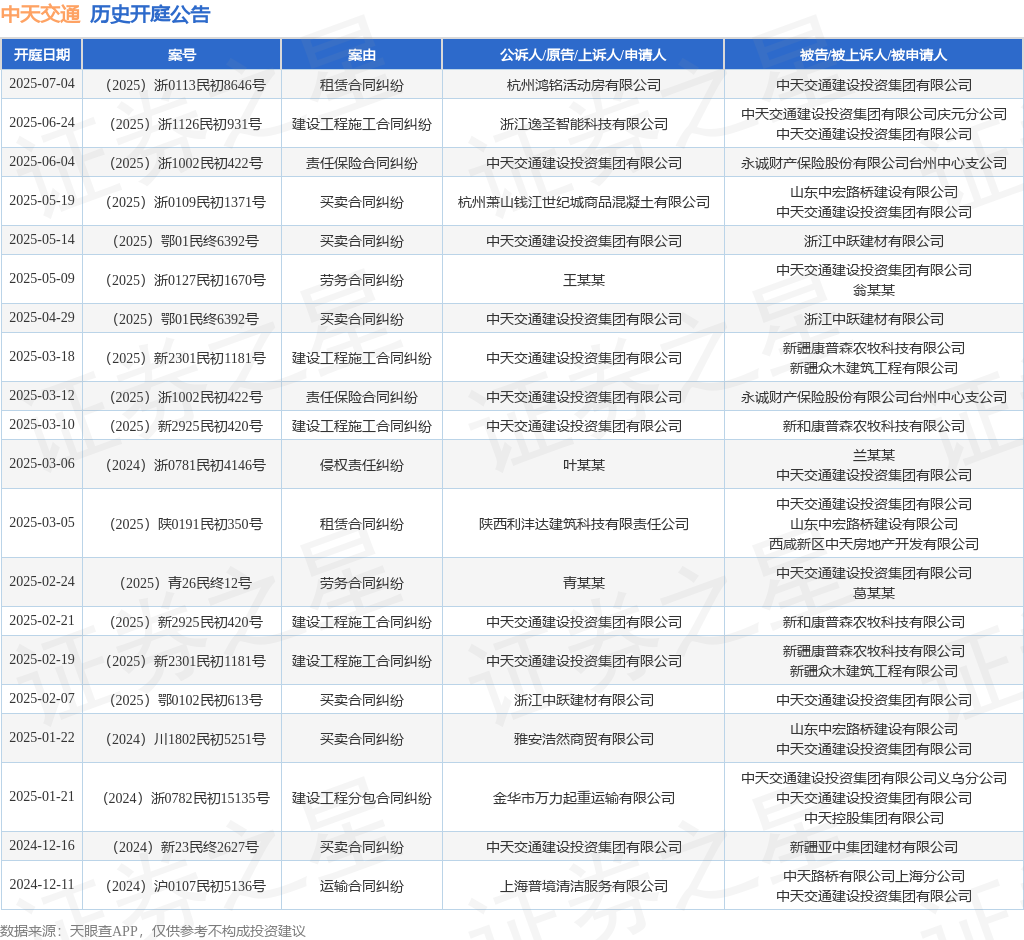Screen dimensions: 1024x940
Task: Click date 2025-01-21
Action: pos(42,796)
